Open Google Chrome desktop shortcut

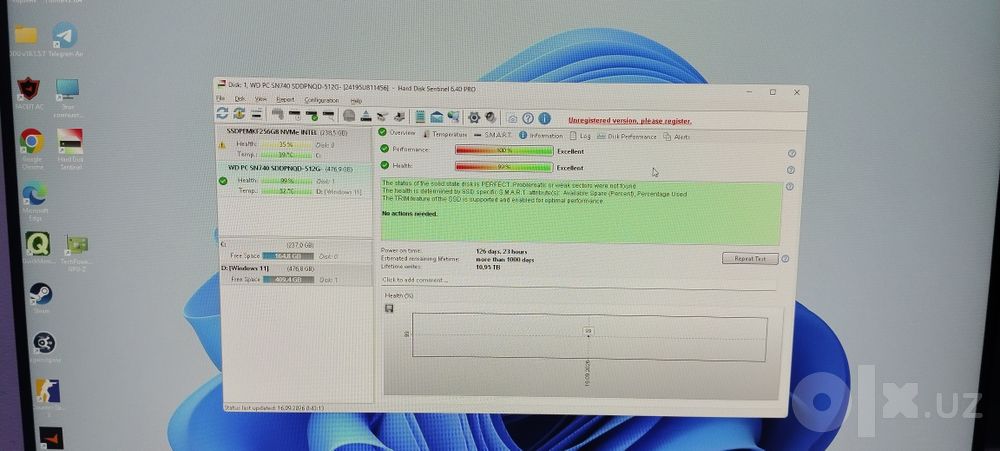tap(32, 147)
